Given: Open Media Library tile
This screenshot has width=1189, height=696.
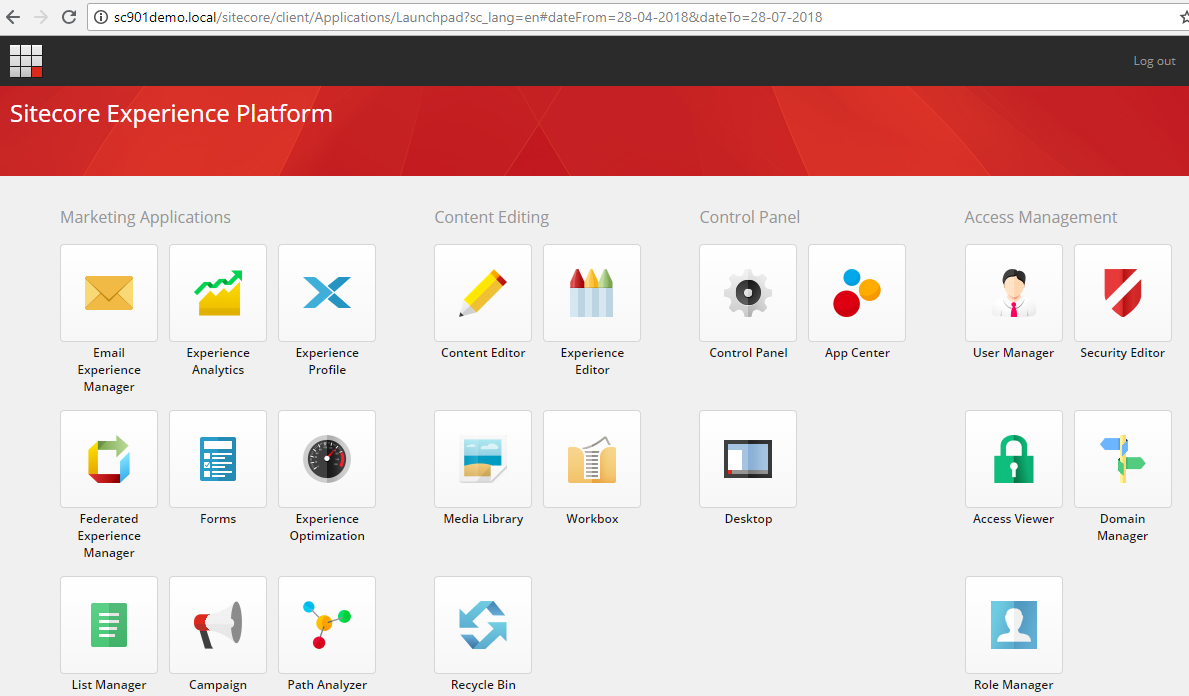Looking at the screenshot, I should pos(483,459).
